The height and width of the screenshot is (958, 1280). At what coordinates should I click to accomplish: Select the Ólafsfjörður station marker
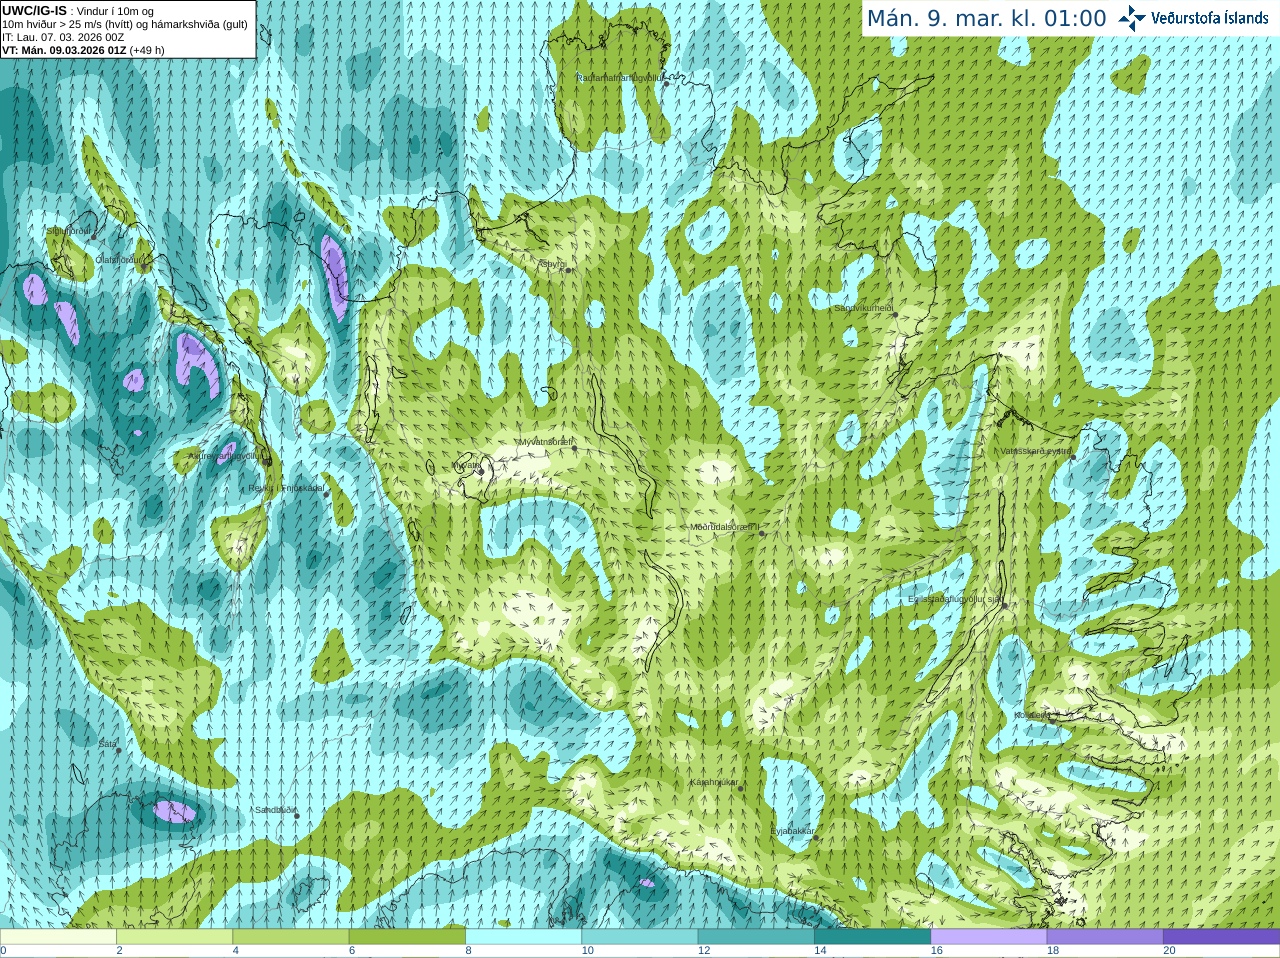pyautogui.click(x=143, y=267)
